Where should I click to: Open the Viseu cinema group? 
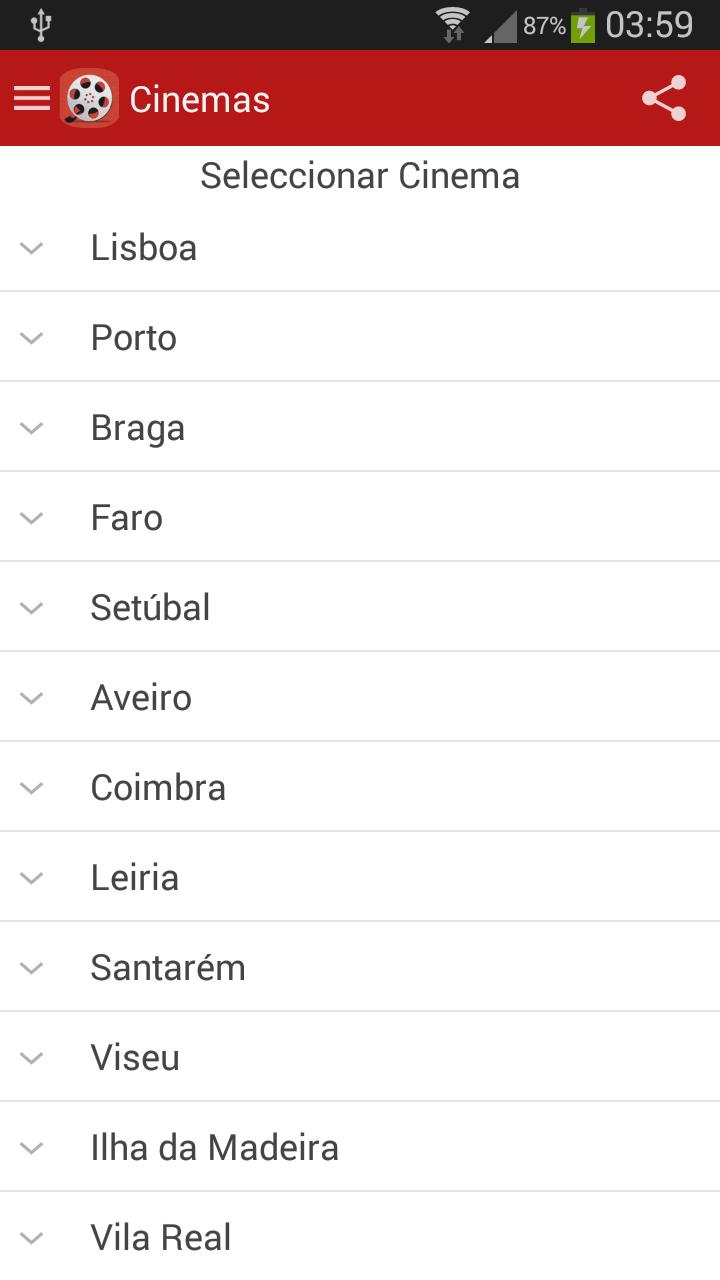pyautogui.click(x=360, y=1057)
